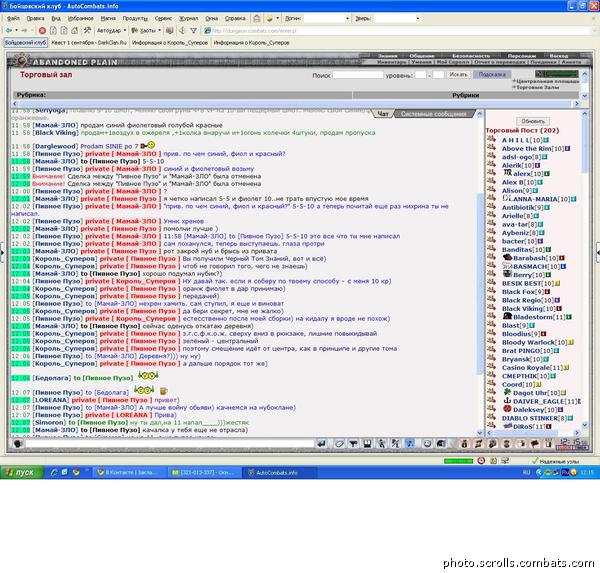The height and width of the screenshot is (573, 600).
Task: Open the Справка menu
Action: click(x=235, y=18)
